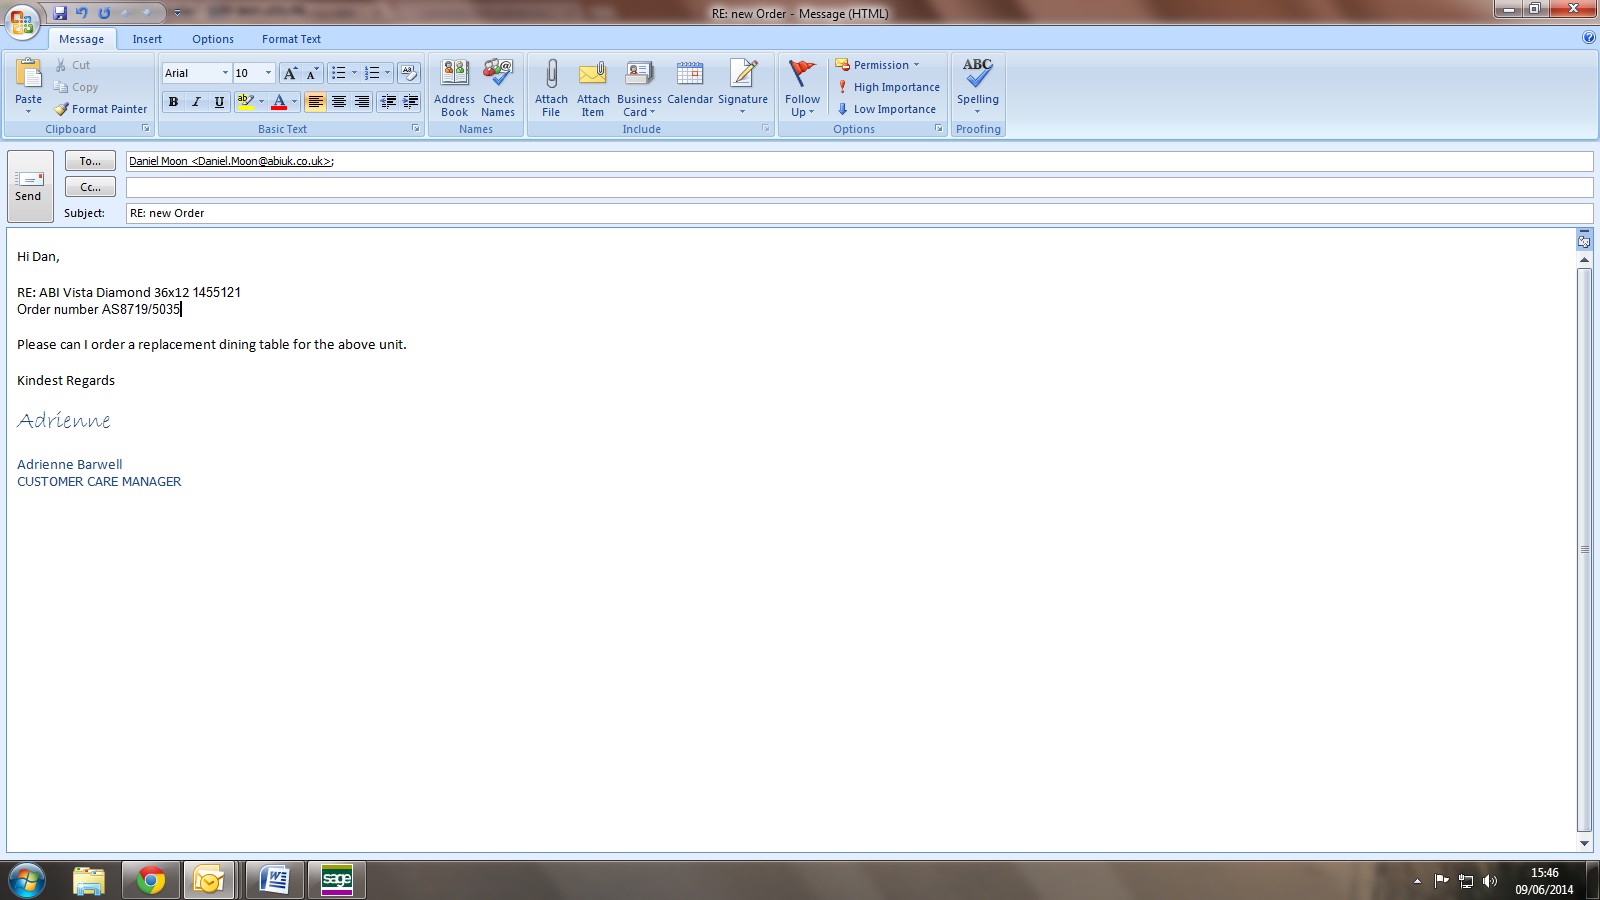Click the Attach File paperclip icon

(551, 76)
